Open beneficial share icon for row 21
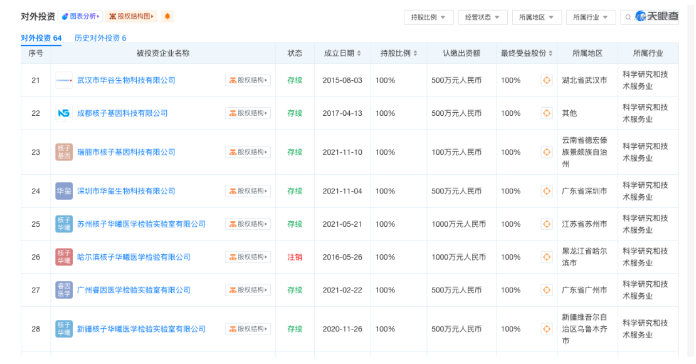The width and height of the screenshot is (696, 364). (546, 80)
